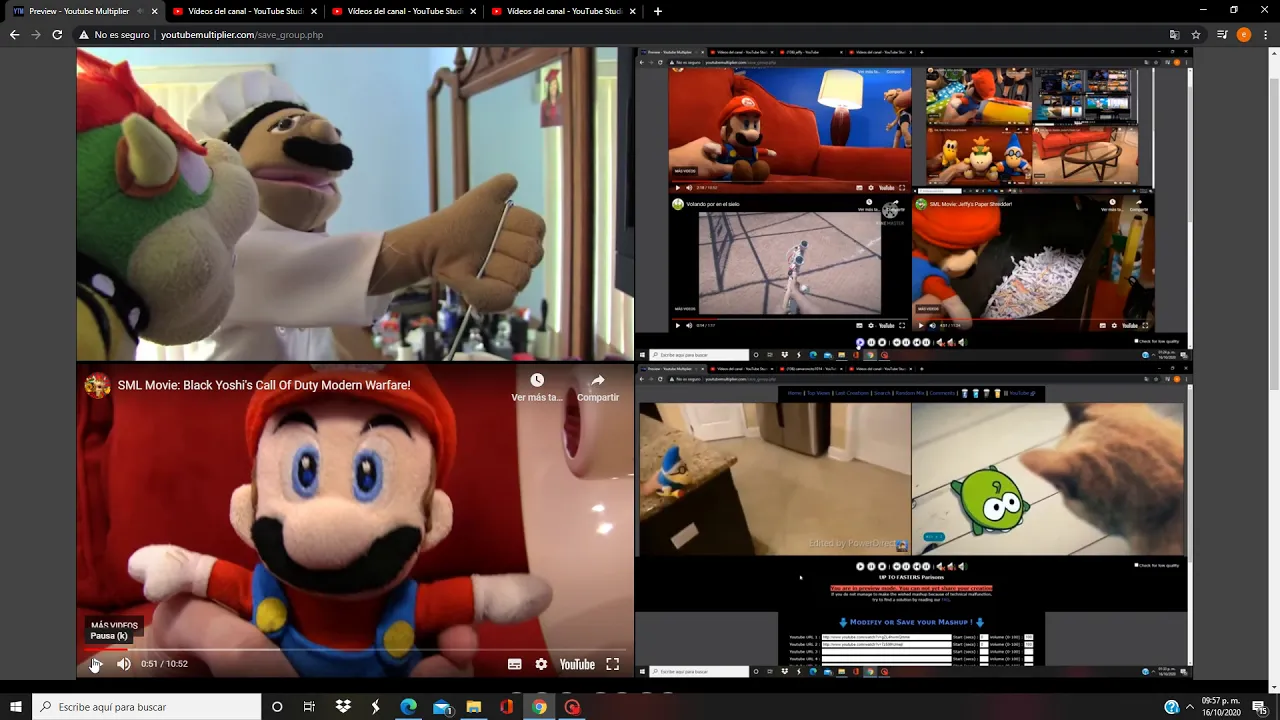
Task: Close the second browser tab
Action: coord(314,11)
